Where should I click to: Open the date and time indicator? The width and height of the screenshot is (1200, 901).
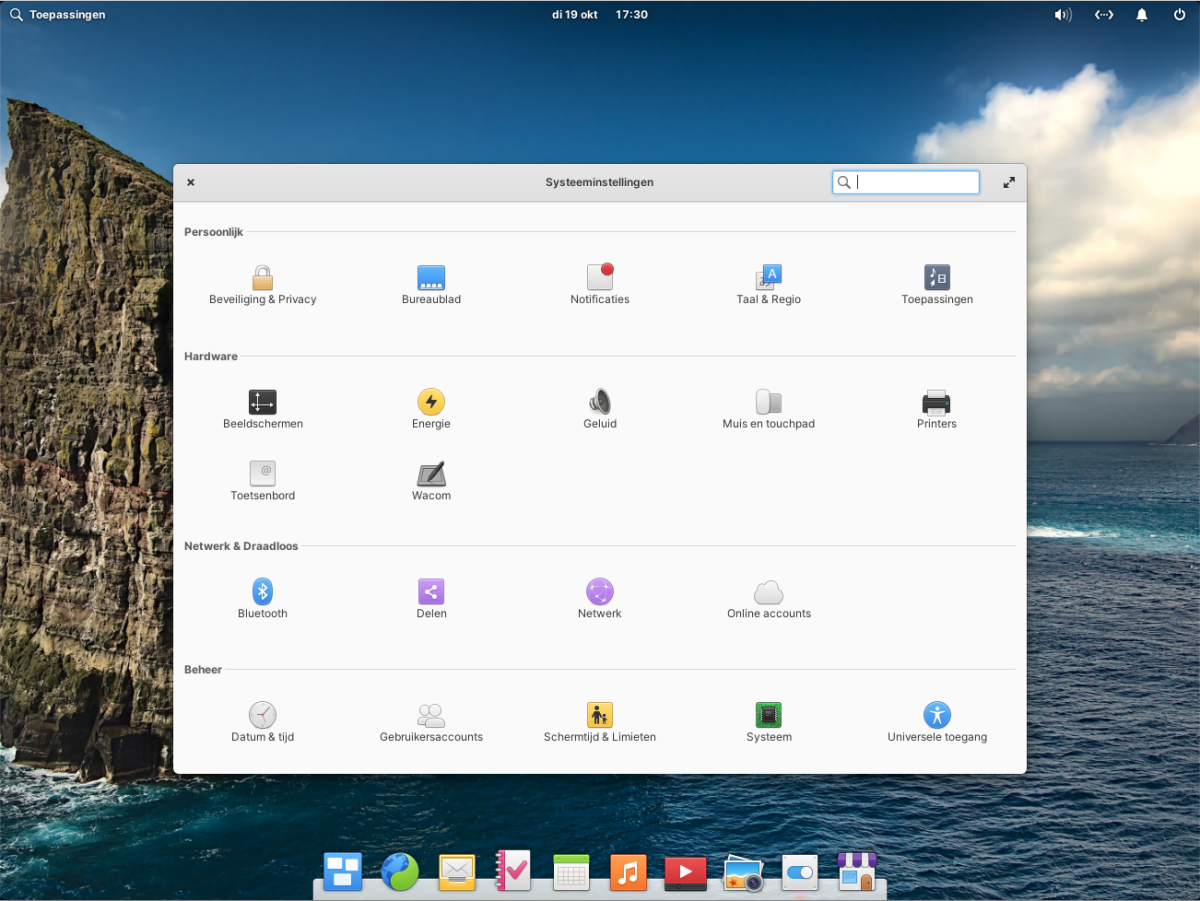coord(600,15)
